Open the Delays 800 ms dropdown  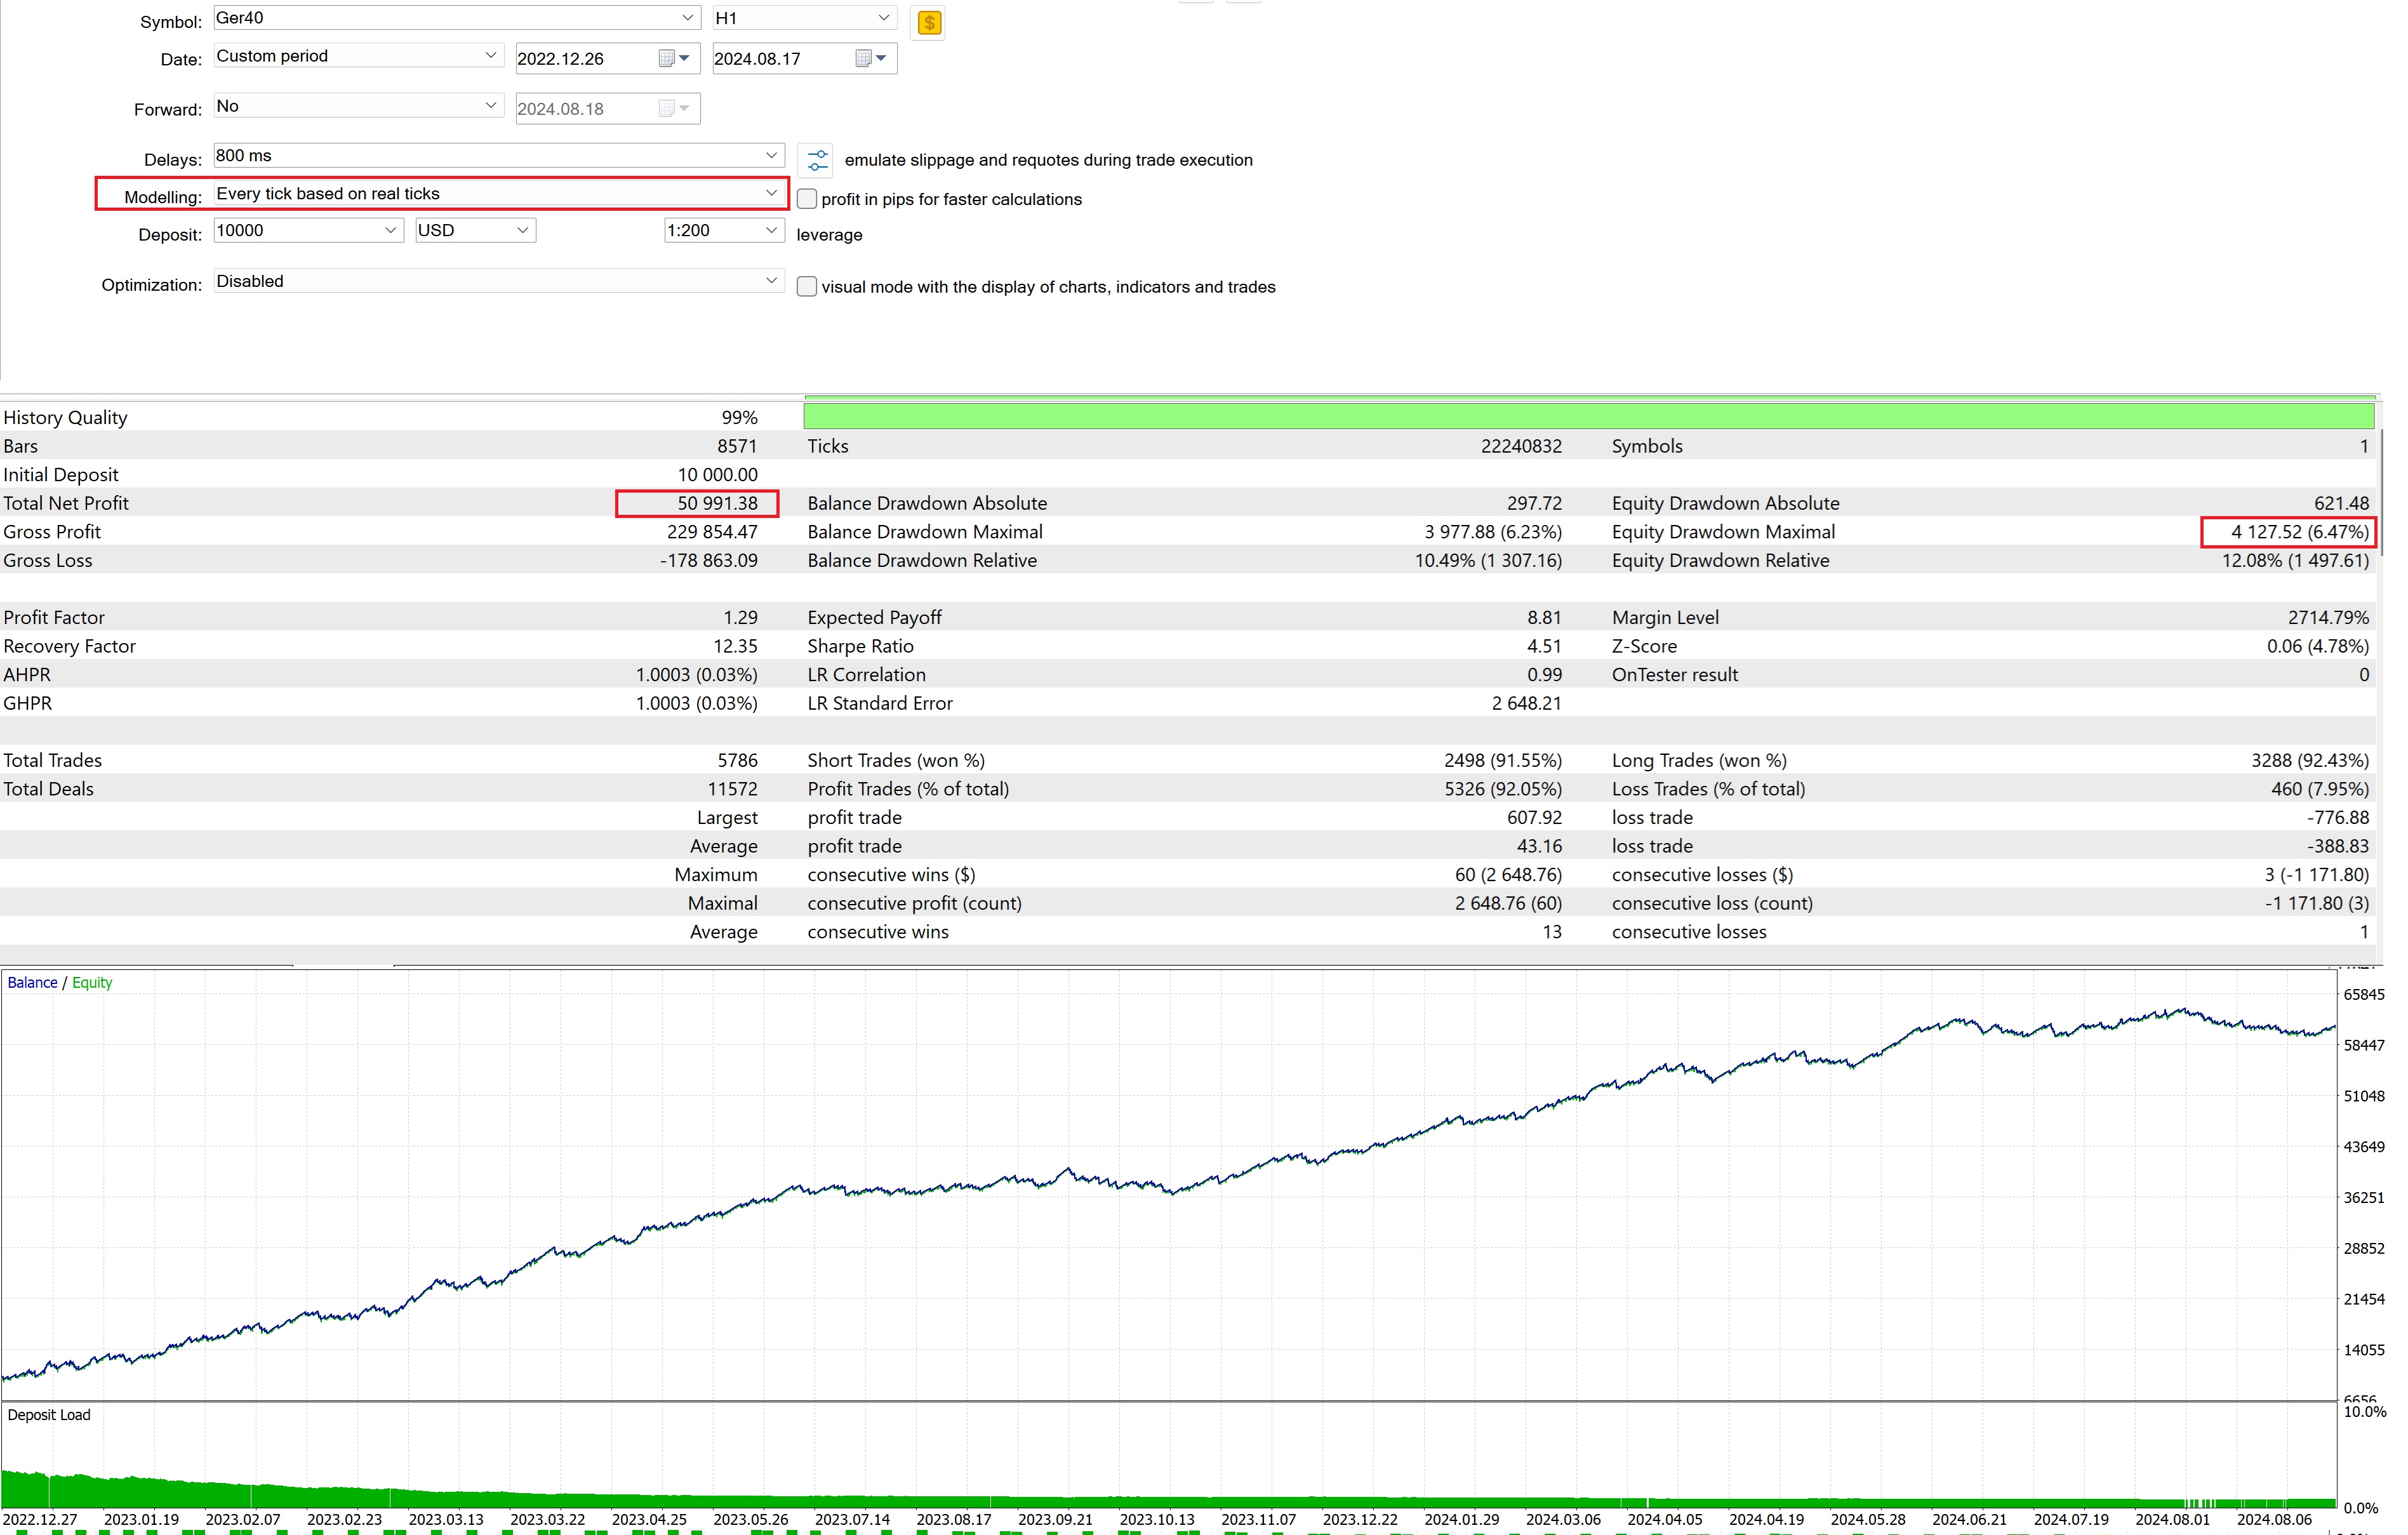(x=771, y=155)
